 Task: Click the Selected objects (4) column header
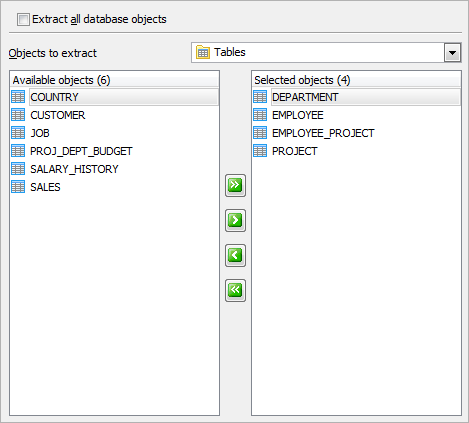click(356, 80)
